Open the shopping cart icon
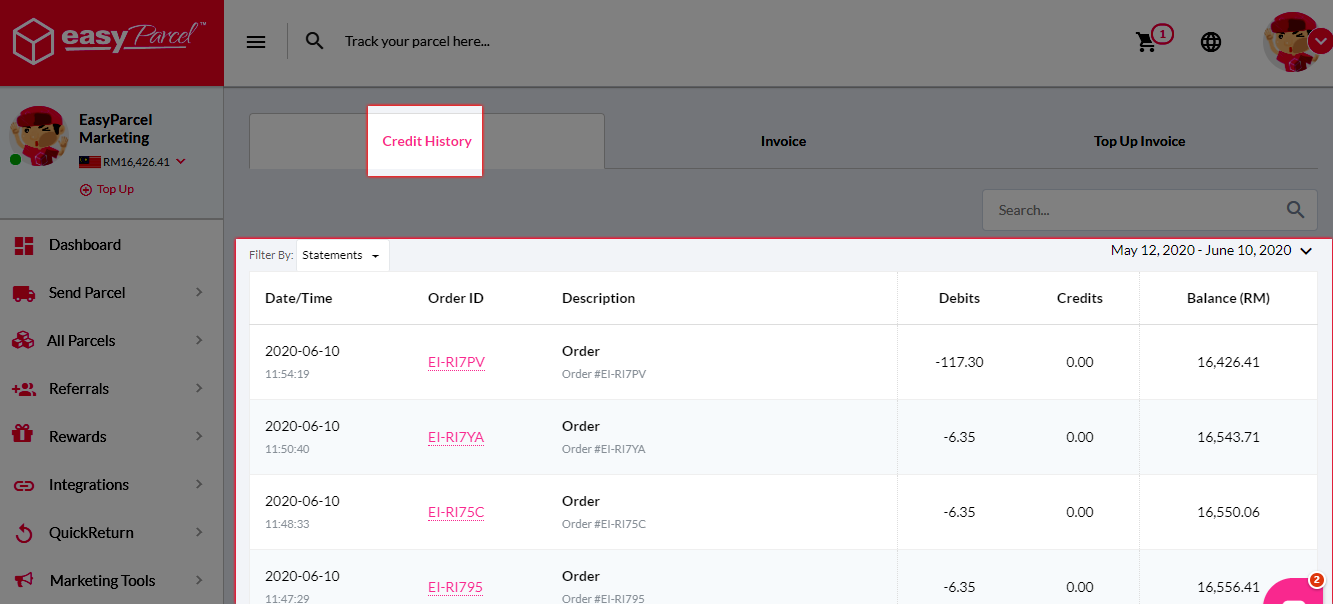Viewport: 1333px width, 604px height. [1146, 42]
